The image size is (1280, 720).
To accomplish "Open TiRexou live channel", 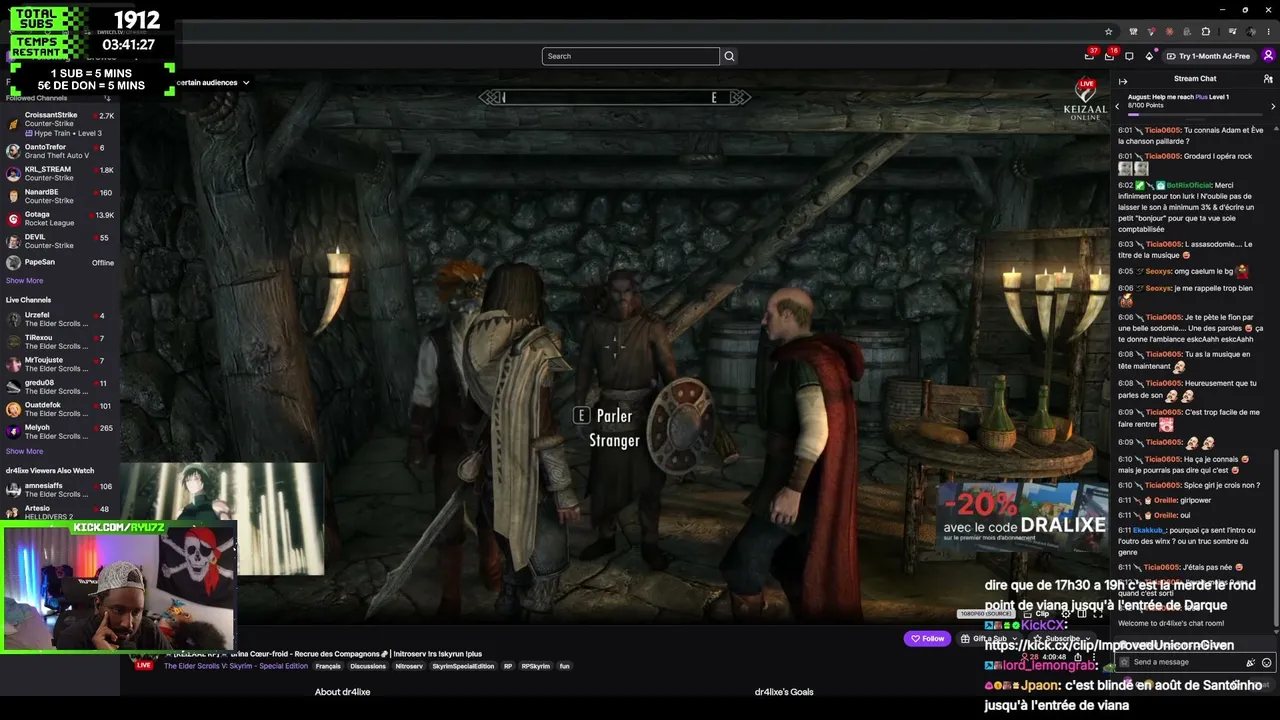I will coord(60,342).
